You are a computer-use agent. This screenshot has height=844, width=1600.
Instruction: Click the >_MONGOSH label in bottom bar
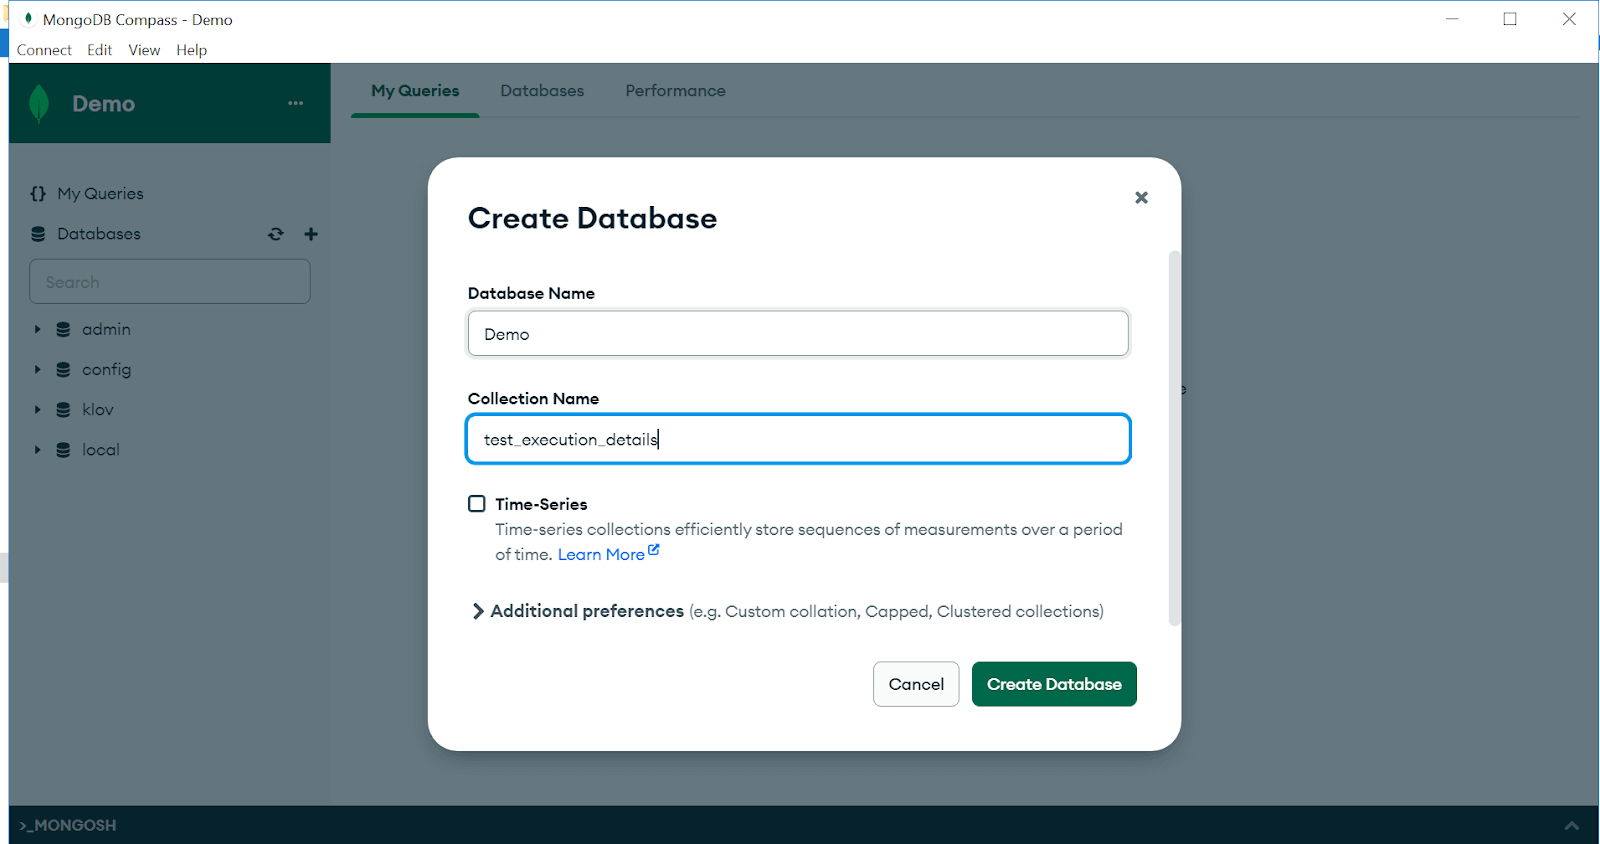(x=68, y=825)
